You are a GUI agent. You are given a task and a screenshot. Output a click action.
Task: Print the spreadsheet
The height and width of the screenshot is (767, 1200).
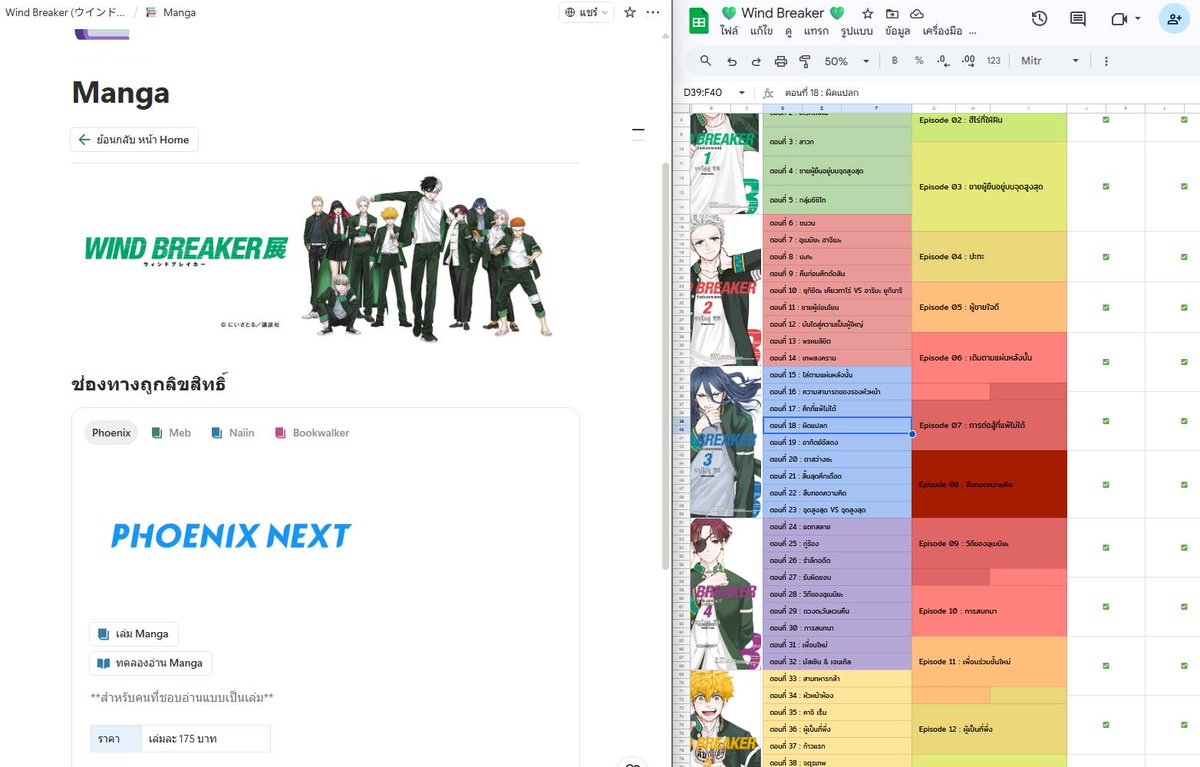(x=781, y=61)
